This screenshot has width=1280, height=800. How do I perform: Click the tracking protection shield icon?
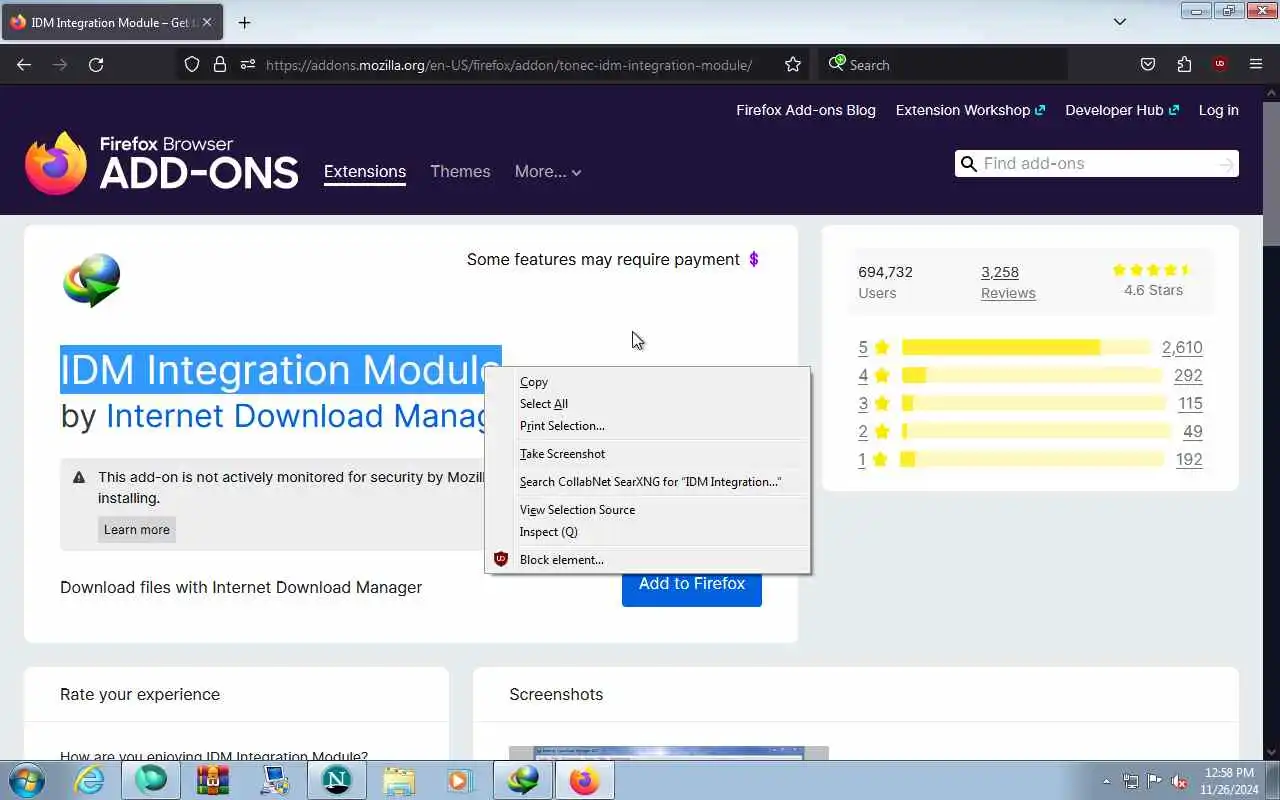point(192,64)
